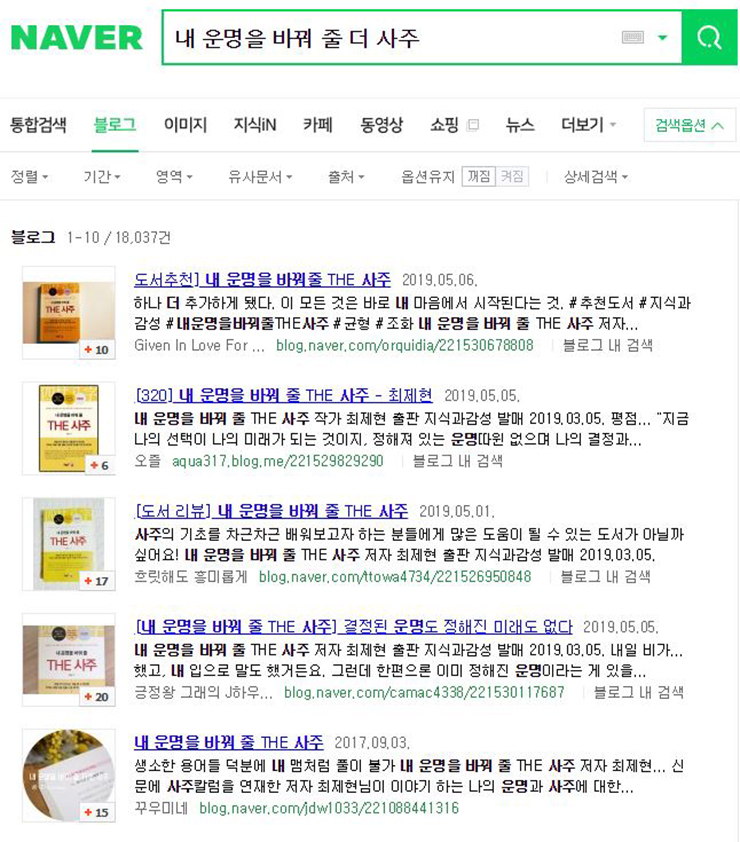Viewport: 740px width, 842px height.
Task: Open the +10 image count badge
Action: point(97,350)
